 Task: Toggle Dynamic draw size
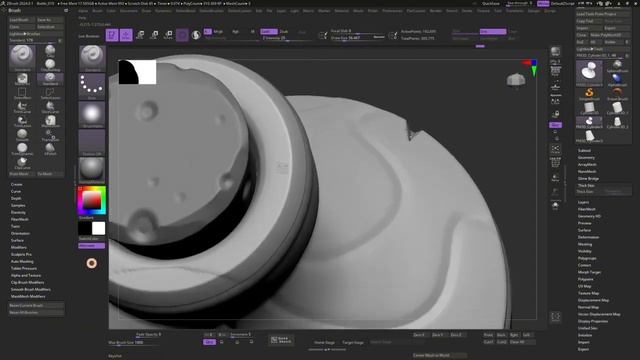379,37
